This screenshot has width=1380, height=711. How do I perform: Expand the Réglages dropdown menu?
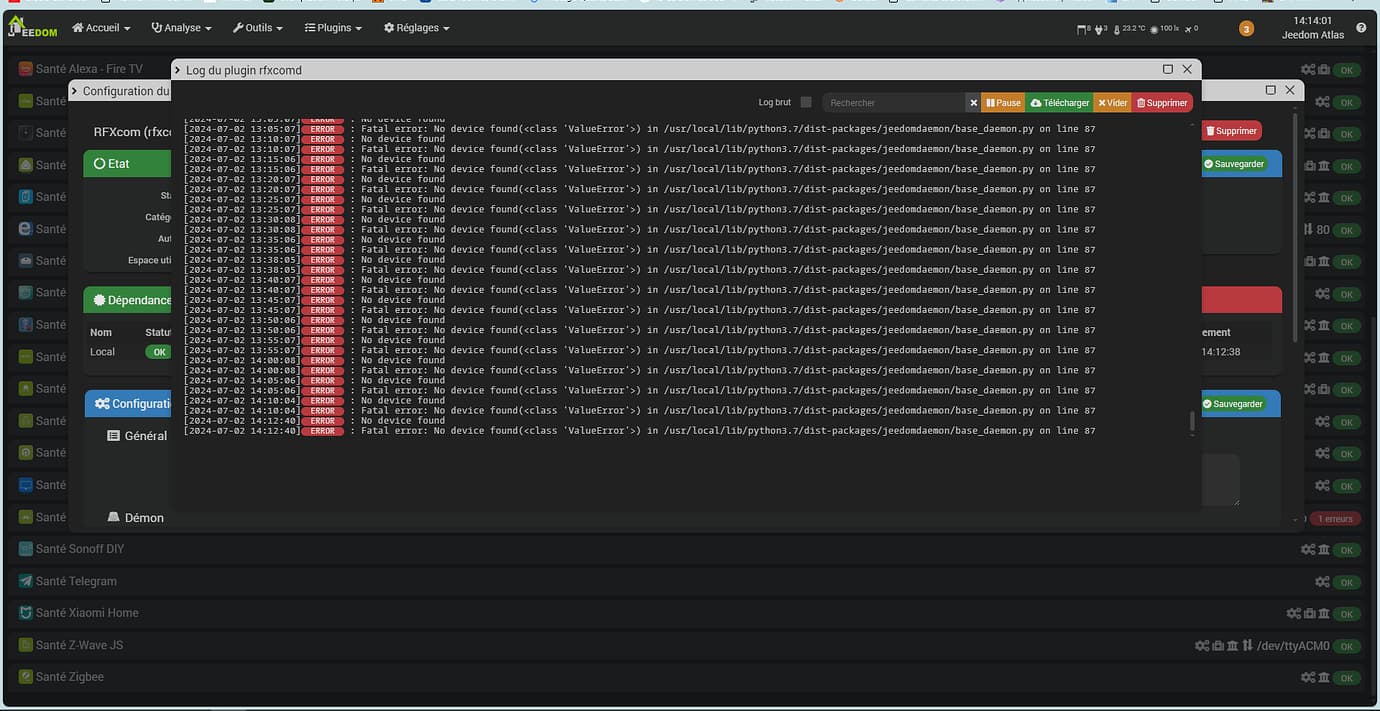coord(416,28)
